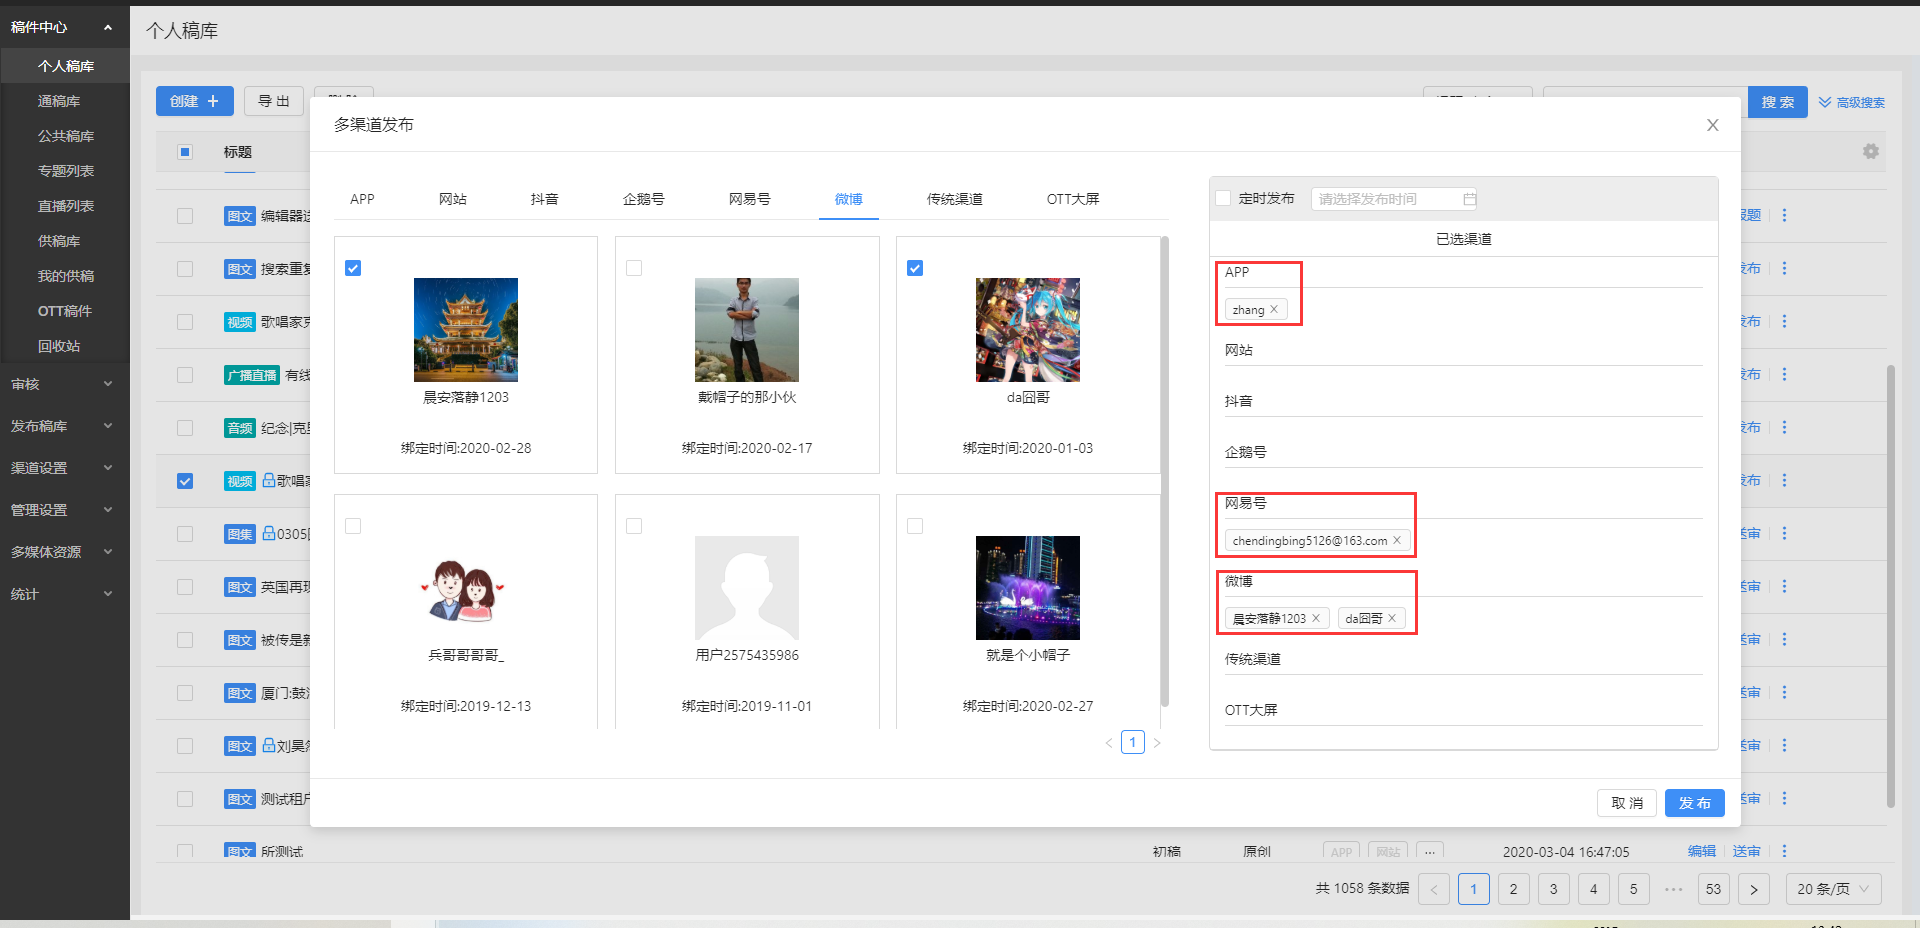1920x928 pixels.
Task: Remove 晨安落静1203 tag from 微博 channel
Action: [x=1316, y=619]
